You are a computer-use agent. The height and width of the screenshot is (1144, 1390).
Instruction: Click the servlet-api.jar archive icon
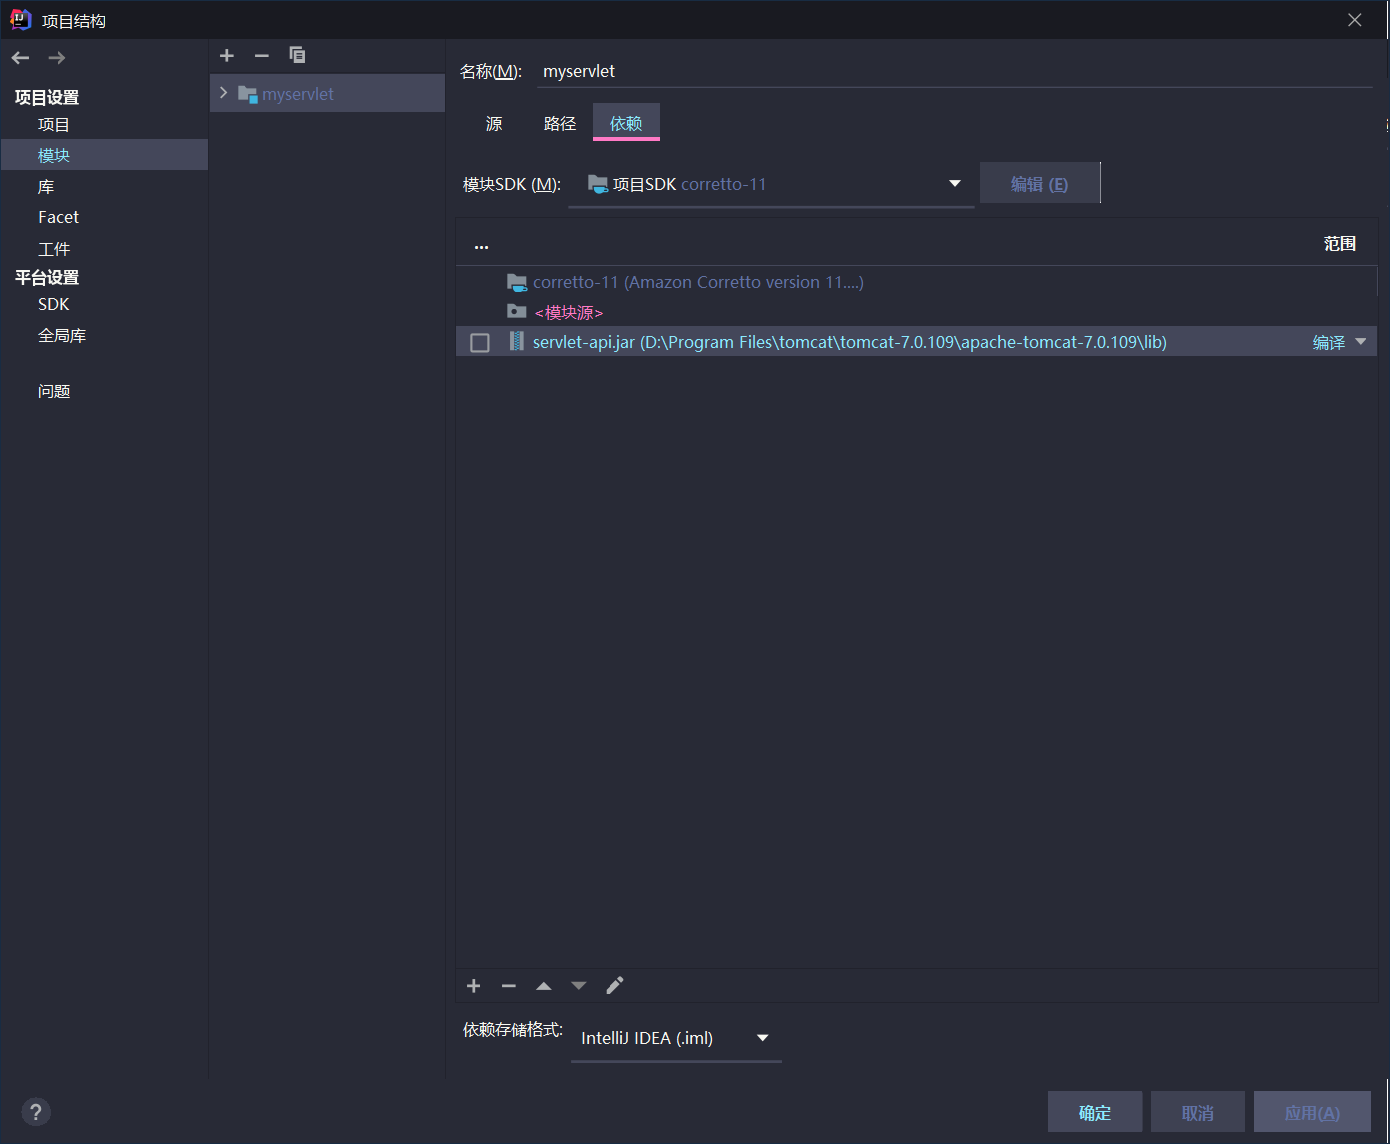516,341
